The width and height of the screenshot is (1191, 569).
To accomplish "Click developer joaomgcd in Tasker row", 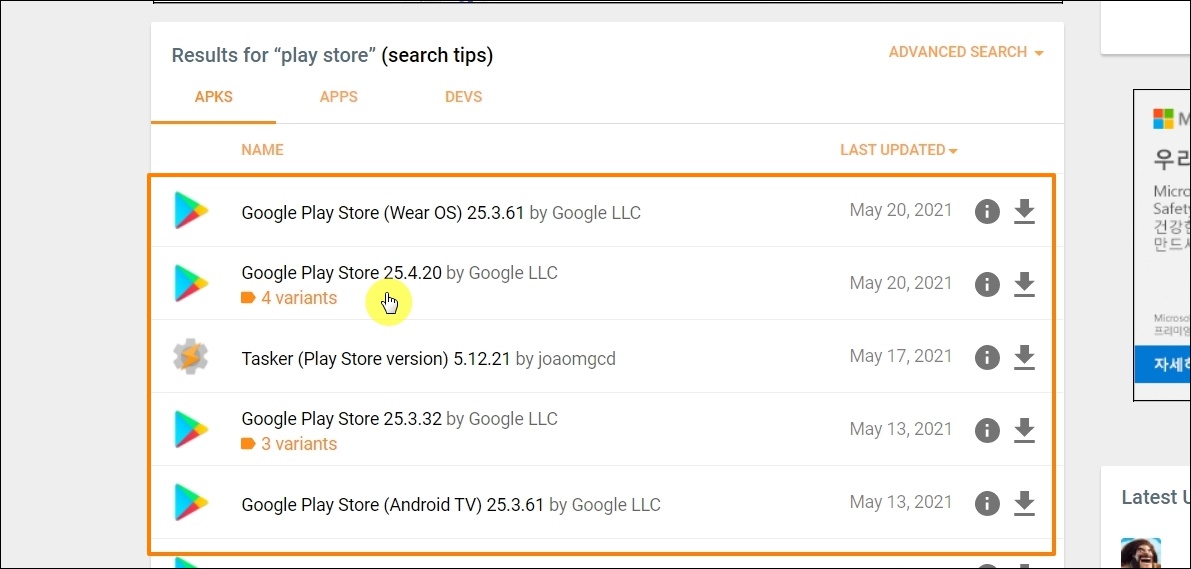I will click(576, 359).
